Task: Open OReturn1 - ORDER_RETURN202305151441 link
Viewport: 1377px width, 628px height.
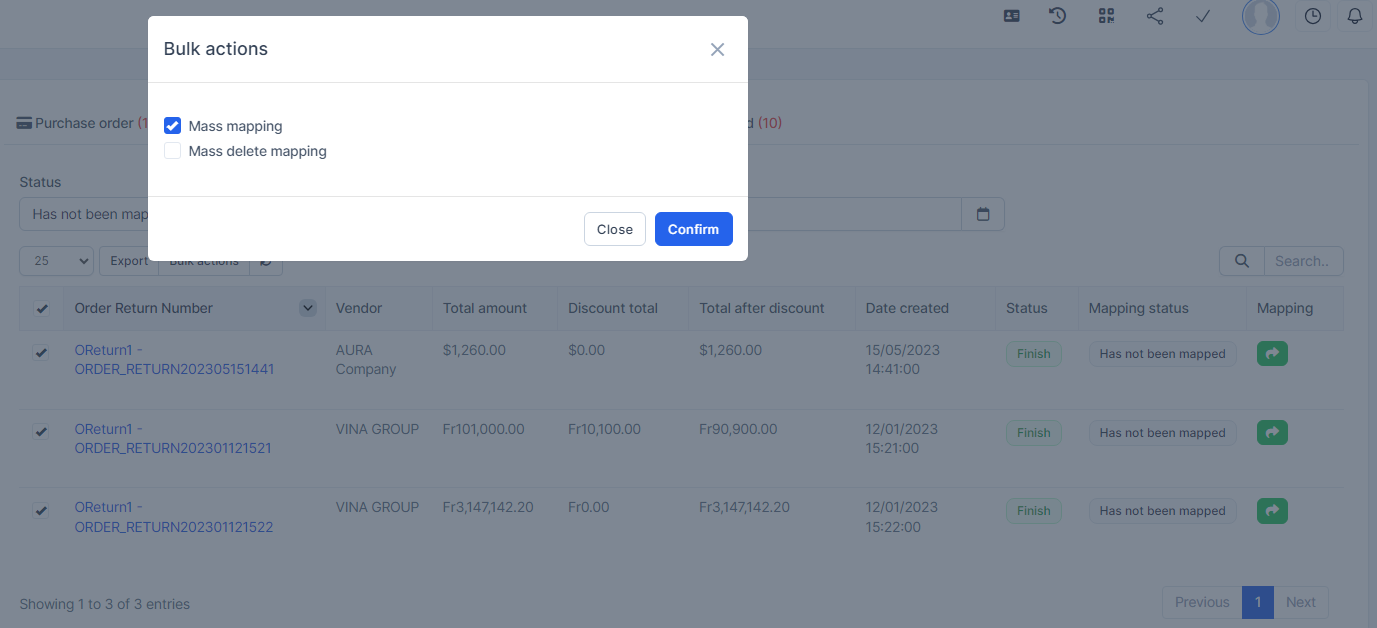Action: [174, 360]
